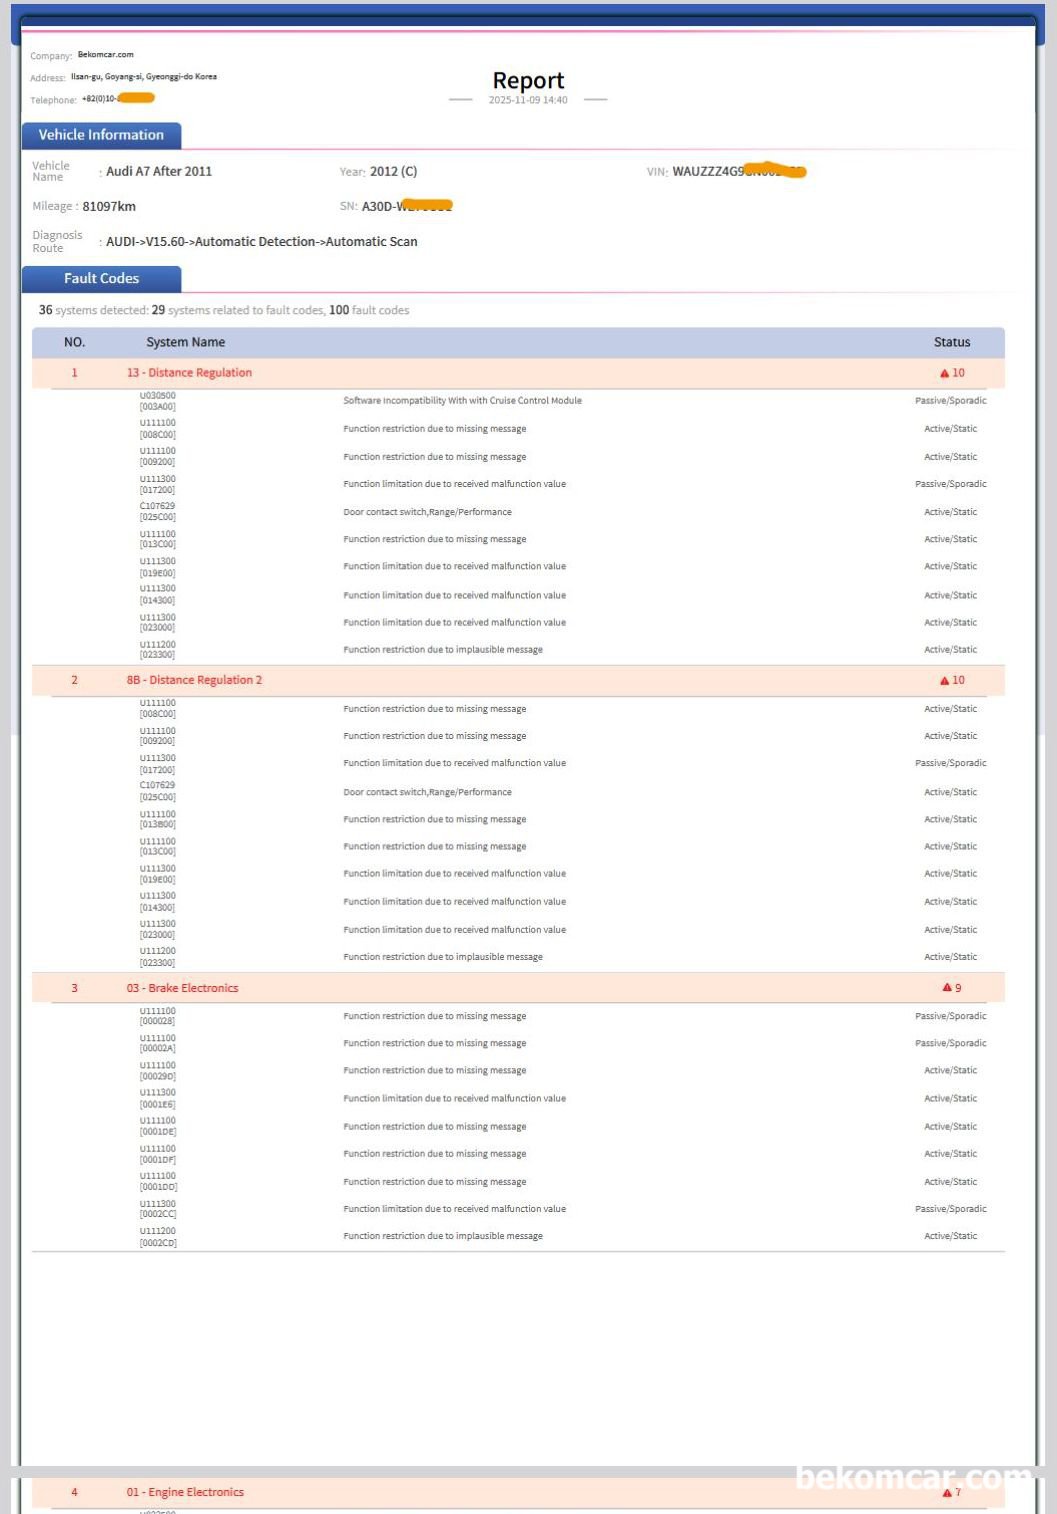This screenshot has height=1514, width=1057.
Task: Click the warning triangle on Distance Regulation 2 row
Action: (x=943, y=681)
